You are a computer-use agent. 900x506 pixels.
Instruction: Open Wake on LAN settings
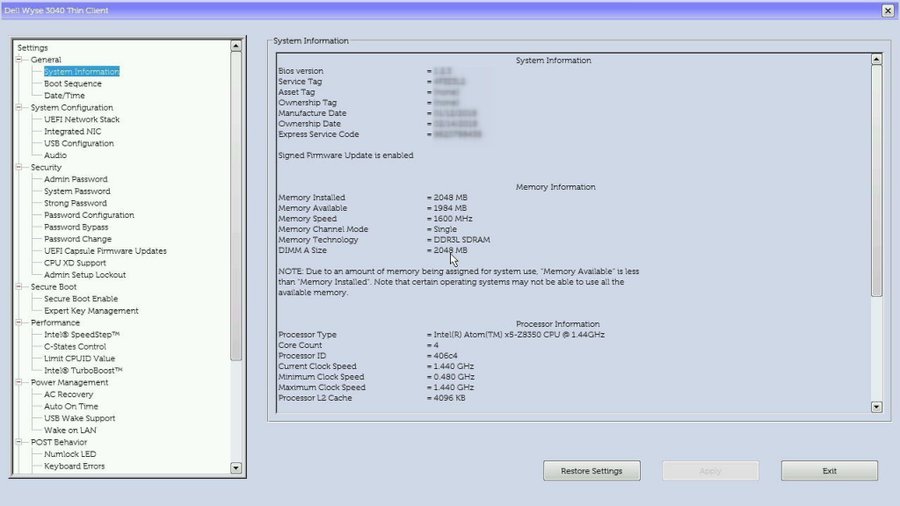click(71, 430)
